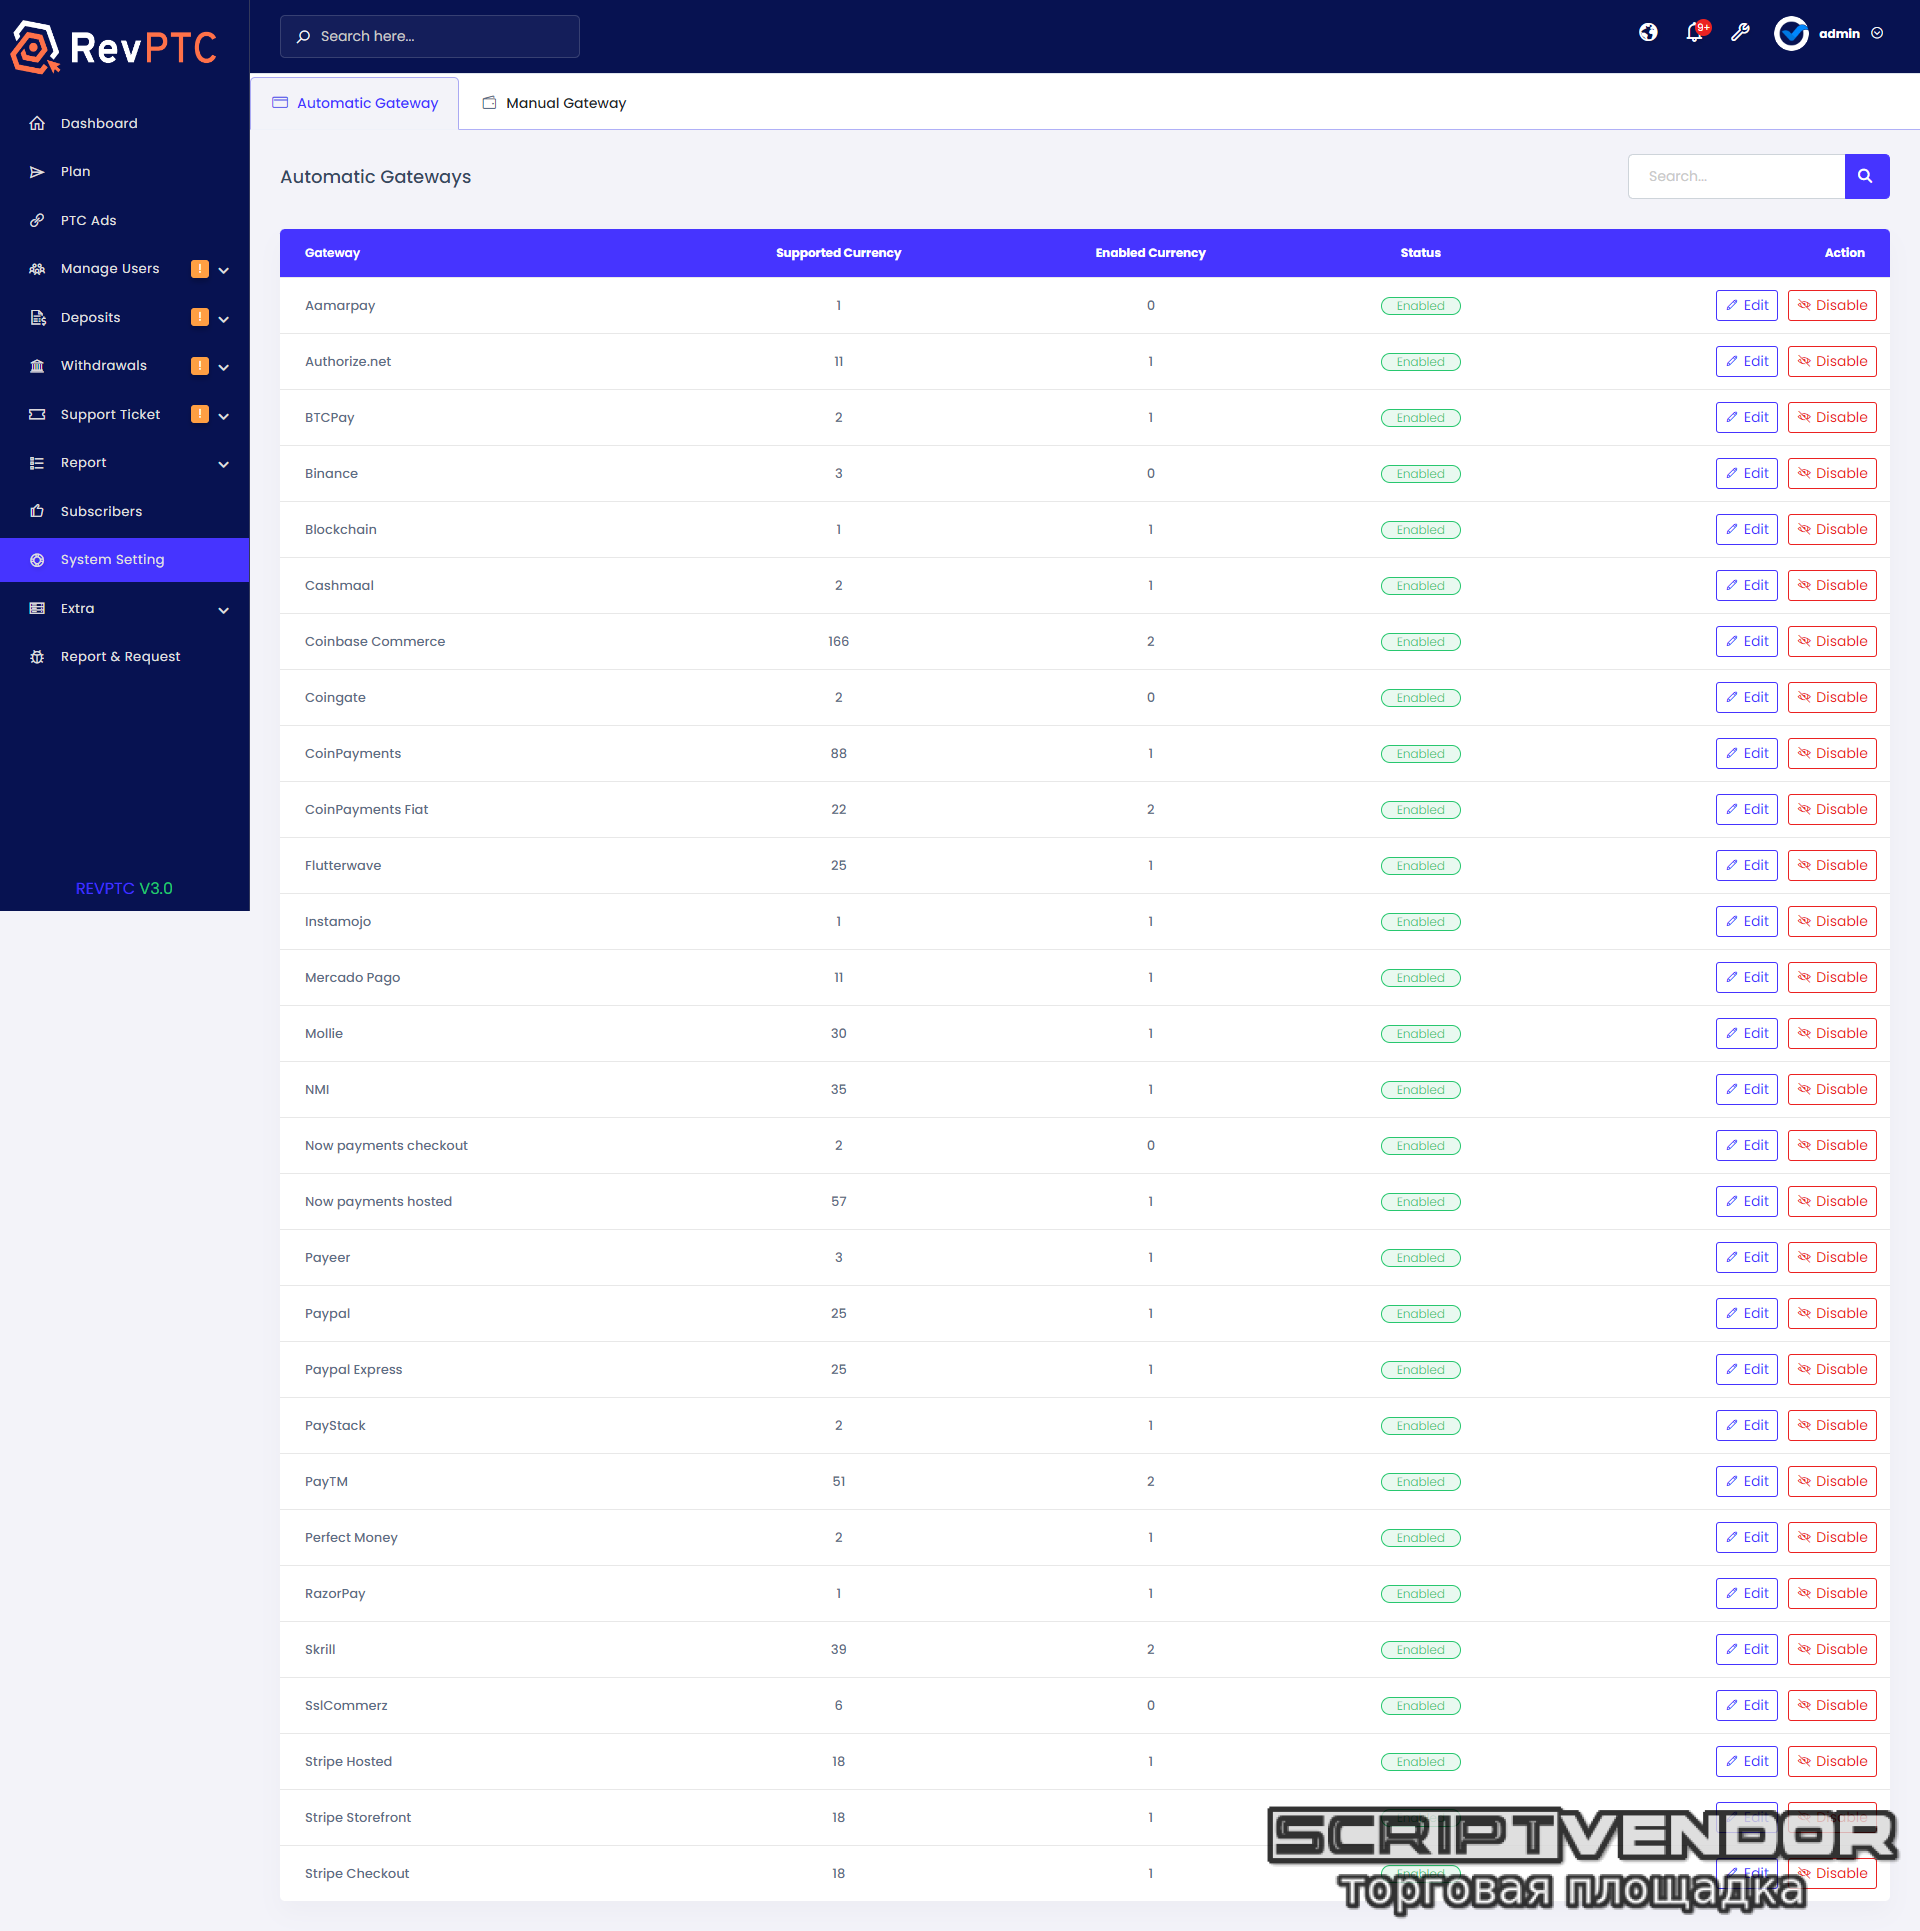
Task: Click the wrench settings icon in header
Action: coord(1740,33)
